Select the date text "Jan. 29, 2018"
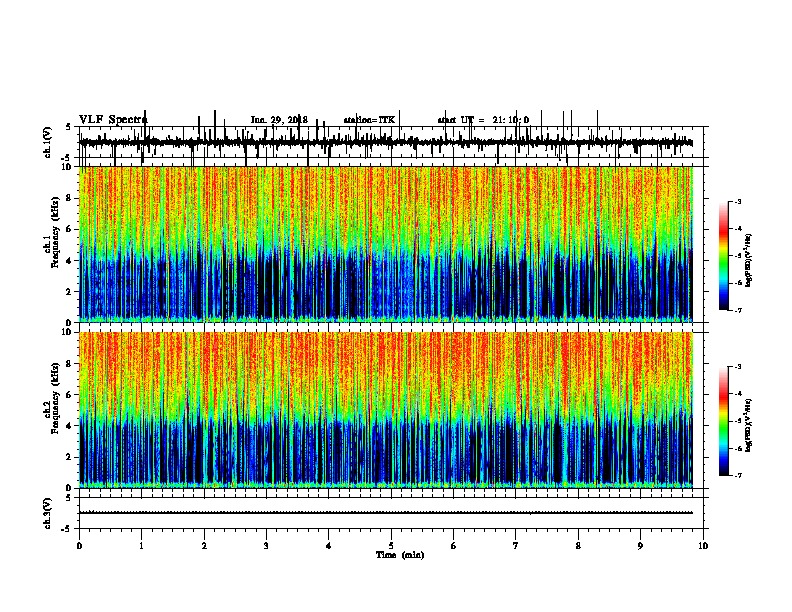 click(279, 120)
